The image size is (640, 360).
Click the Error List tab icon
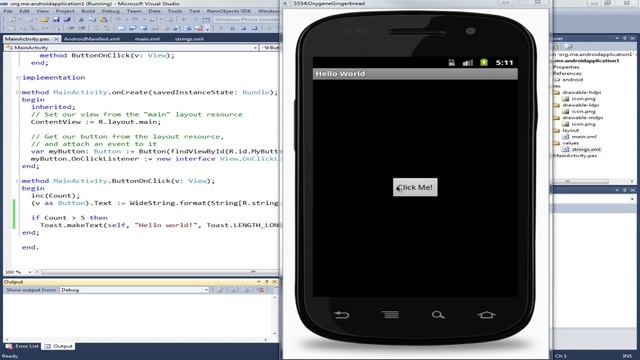point(9,346)
